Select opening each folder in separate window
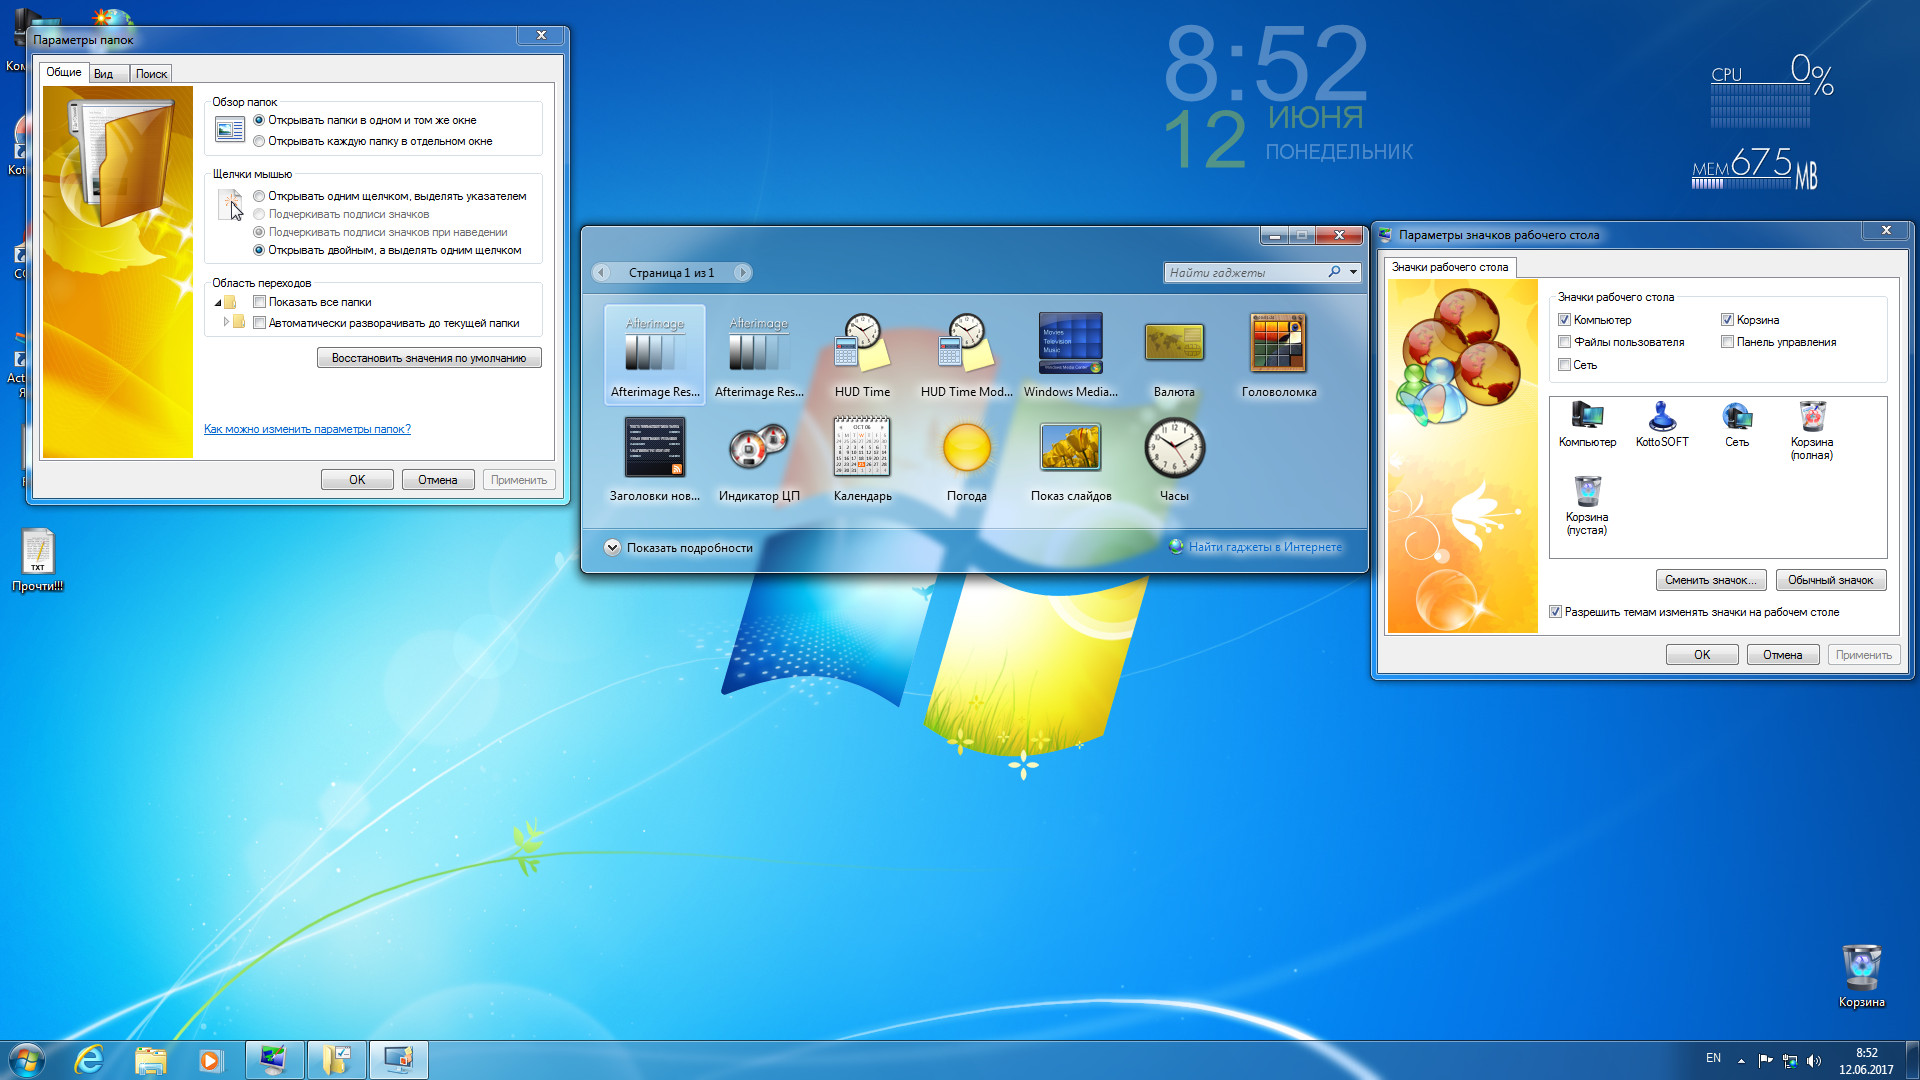The height and width of the screenshot is (1080, 1920). 373,141
